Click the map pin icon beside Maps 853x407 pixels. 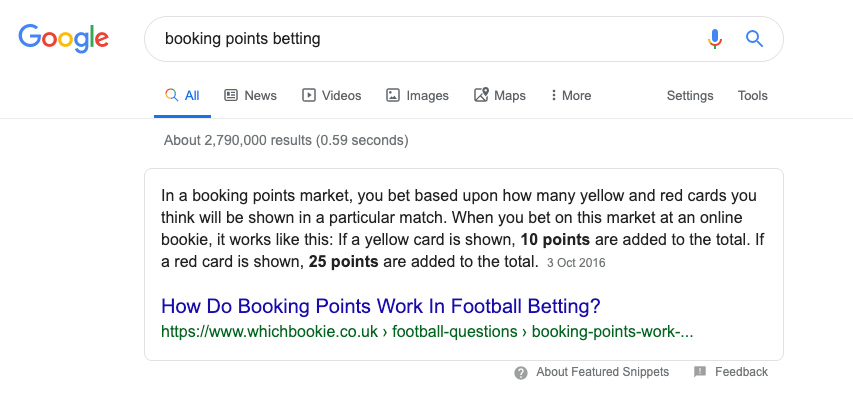481,95
